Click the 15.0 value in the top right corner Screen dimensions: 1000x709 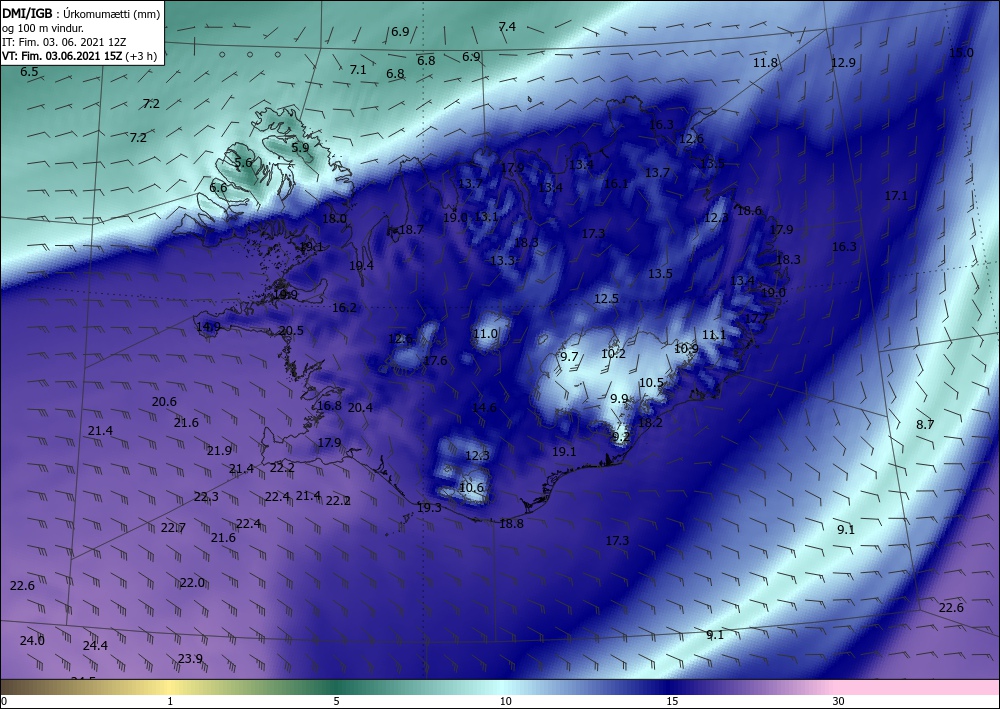[961, 52]
